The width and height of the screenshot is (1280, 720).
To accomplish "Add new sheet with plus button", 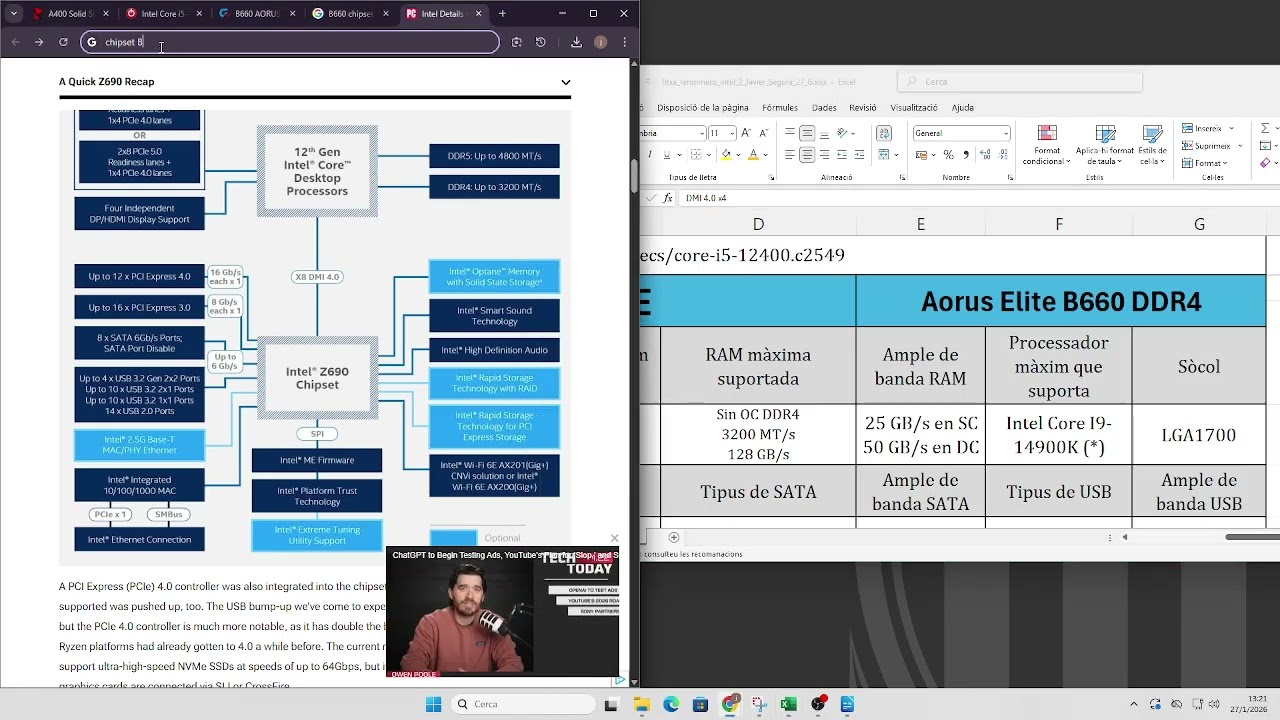I will (x=673, y=537).
